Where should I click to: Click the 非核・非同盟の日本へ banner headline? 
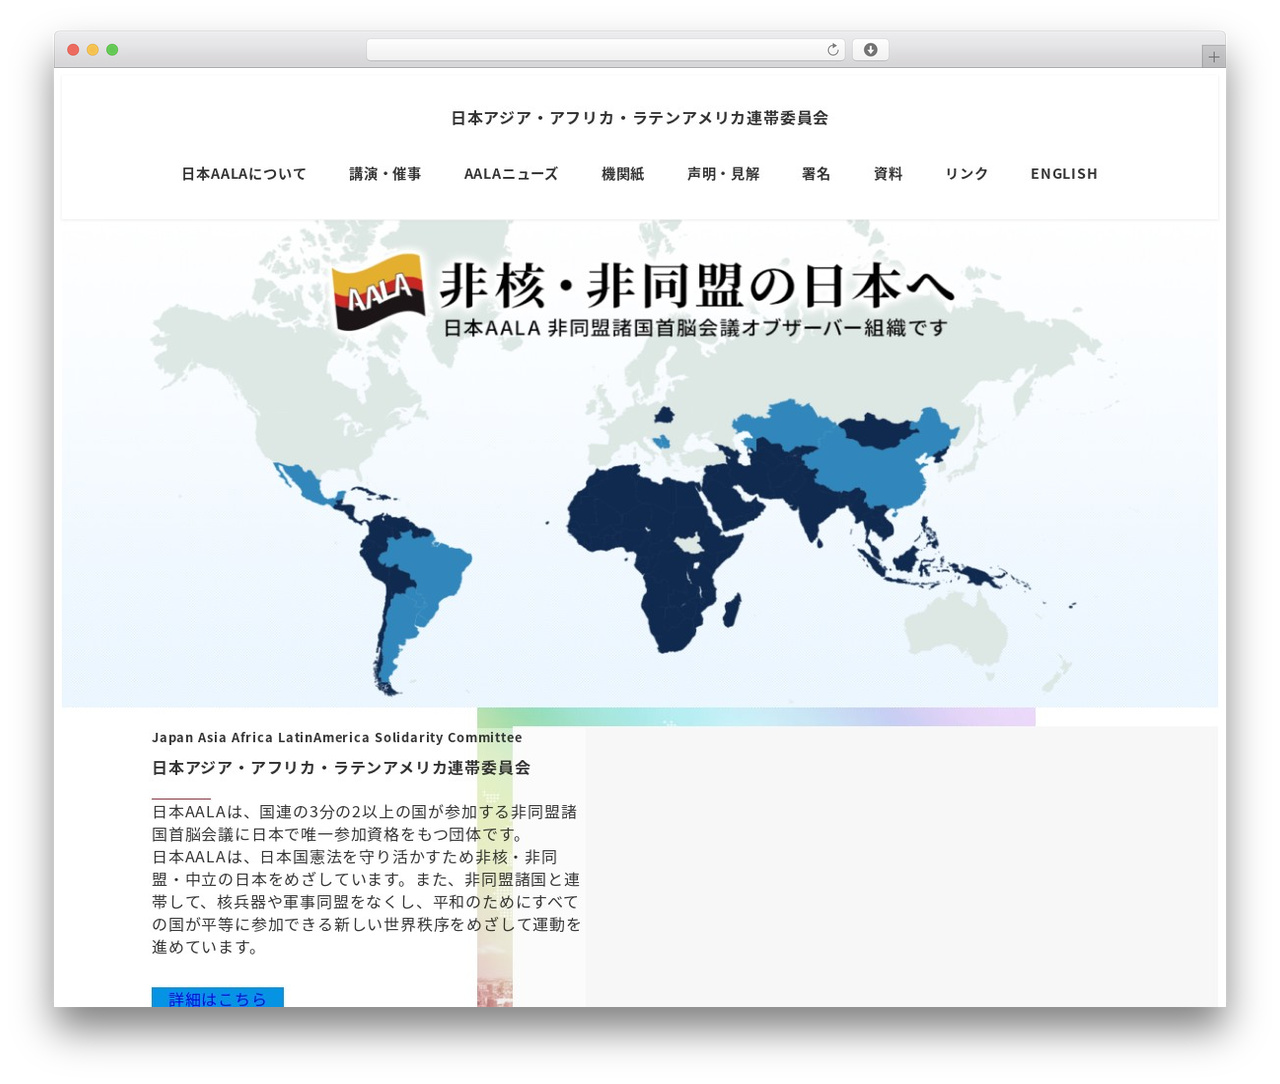click(697, 286)
